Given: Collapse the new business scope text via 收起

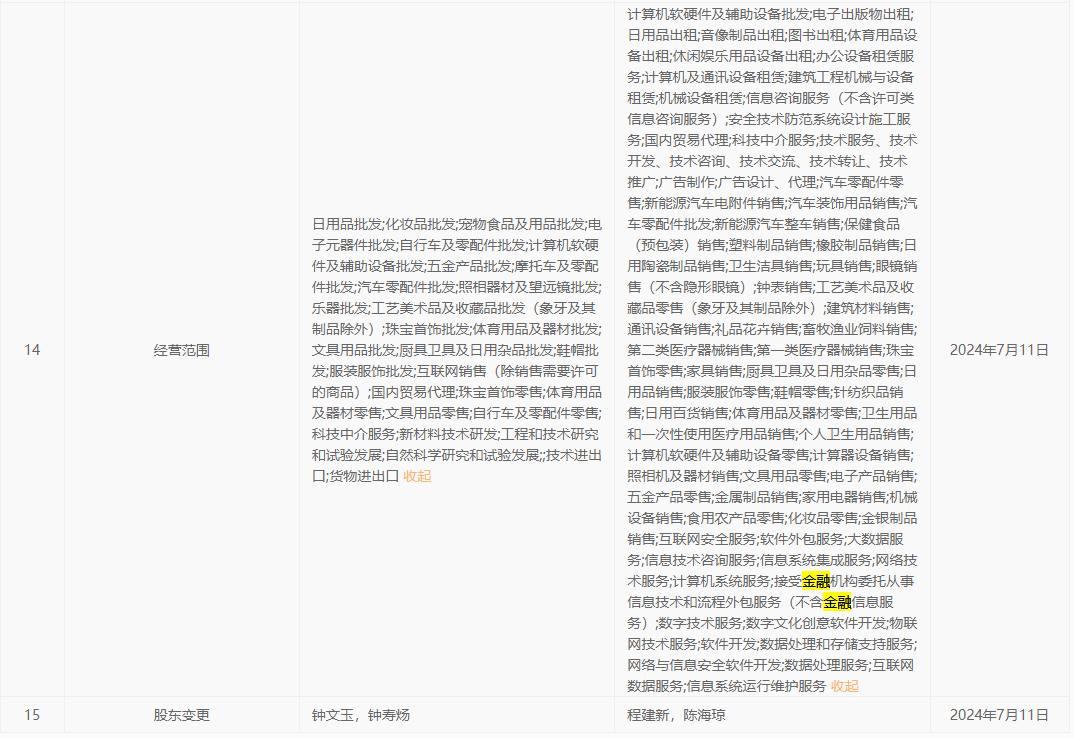Looking at the screenshot, I should point(844,686).
